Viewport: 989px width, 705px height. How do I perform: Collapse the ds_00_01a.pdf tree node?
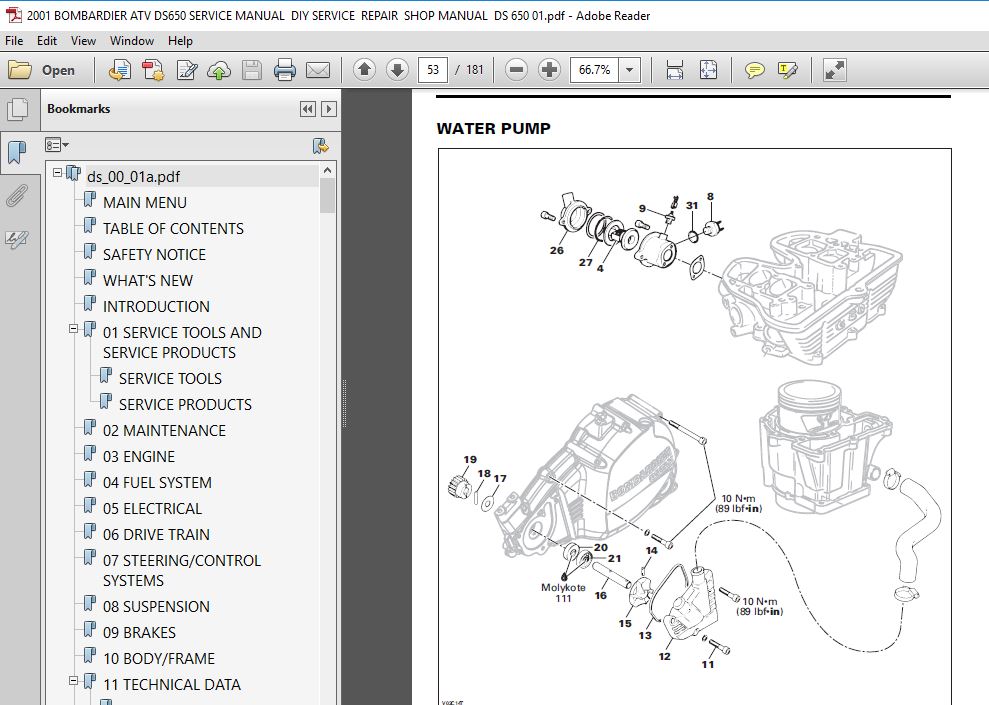[x=57, y=172]
